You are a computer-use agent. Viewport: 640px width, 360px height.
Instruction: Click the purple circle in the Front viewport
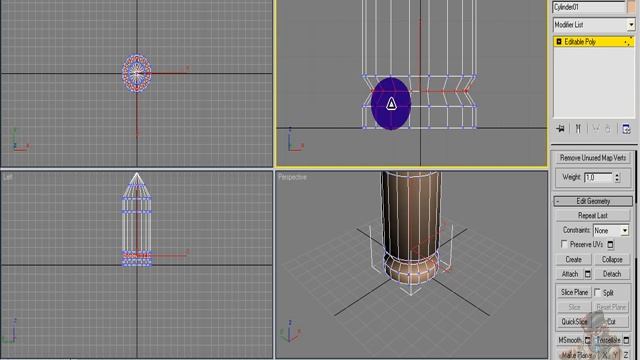click(391, 104)
